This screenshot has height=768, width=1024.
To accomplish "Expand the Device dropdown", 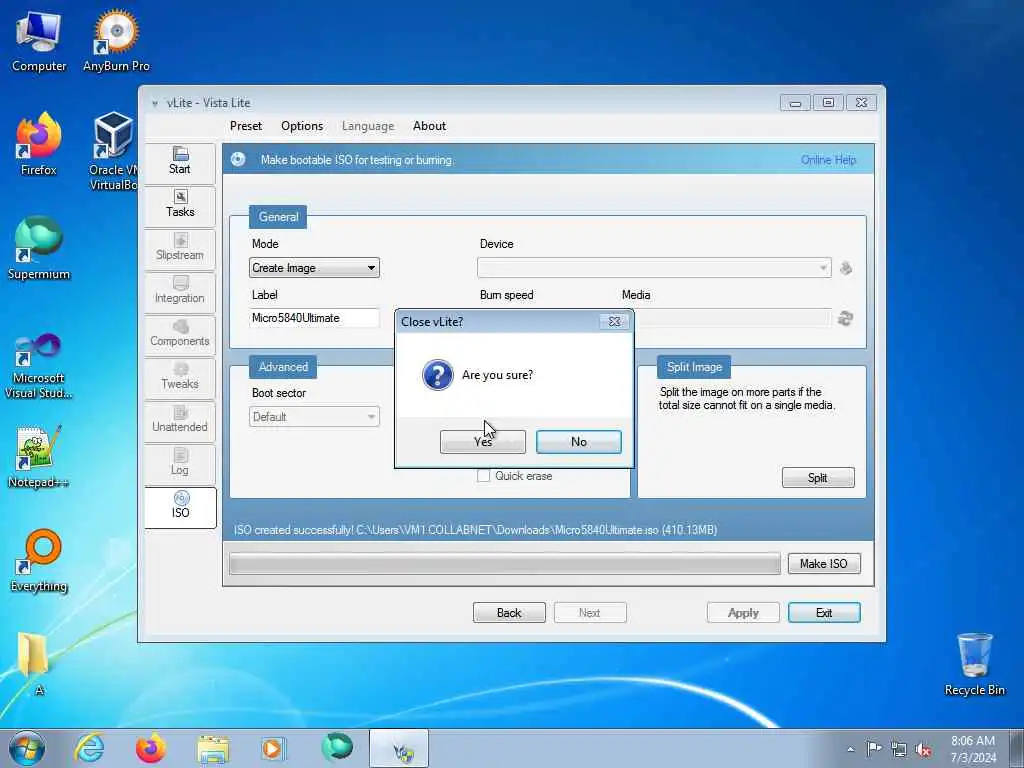I will coord(654,268).
